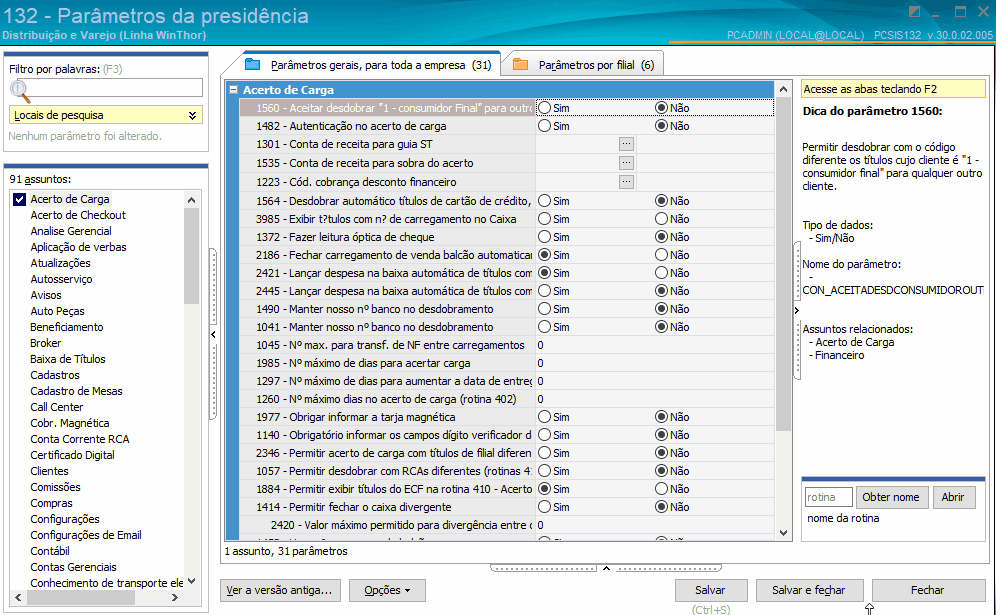
Task: Open lookup button for 1223 Cód. cobrança desconto
Action: [x=626, y=182]
